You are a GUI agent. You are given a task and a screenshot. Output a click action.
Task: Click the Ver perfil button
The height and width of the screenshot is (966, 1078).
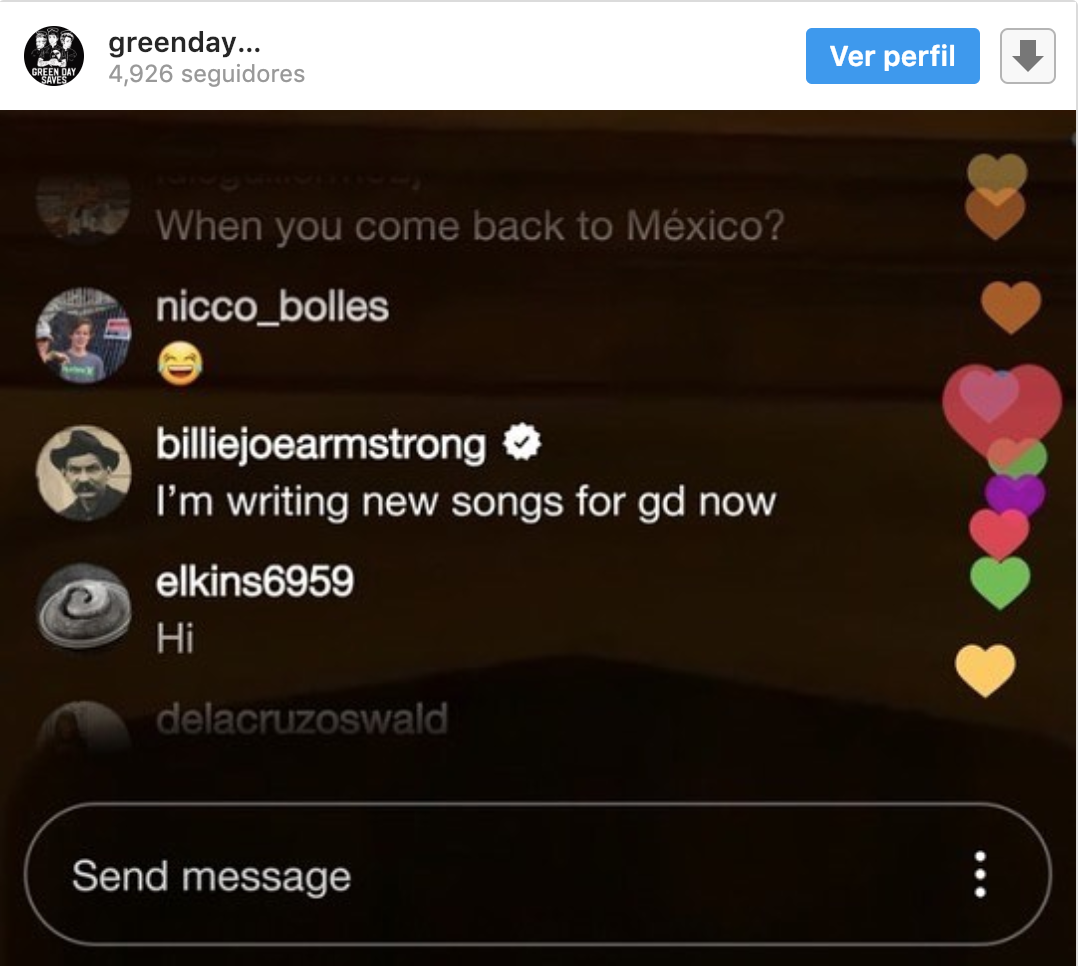[892, 56]
